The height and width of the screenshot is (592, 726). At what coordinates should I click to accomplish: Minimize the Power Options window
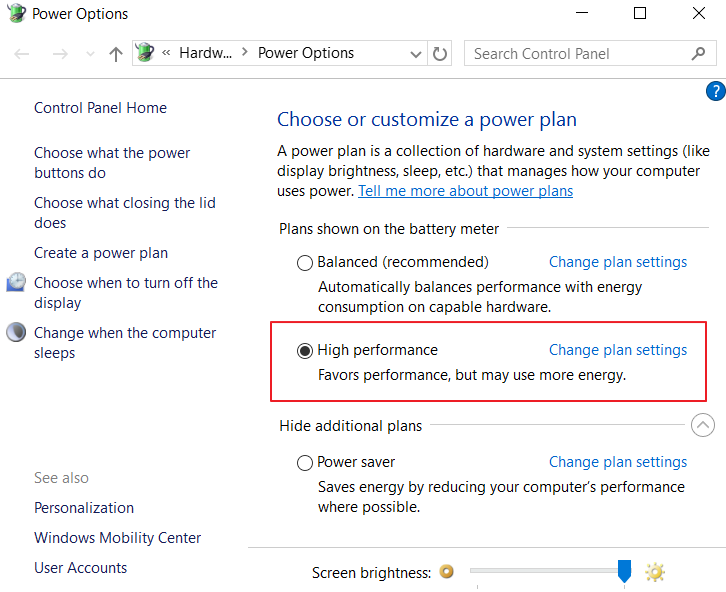click(582, 13)
